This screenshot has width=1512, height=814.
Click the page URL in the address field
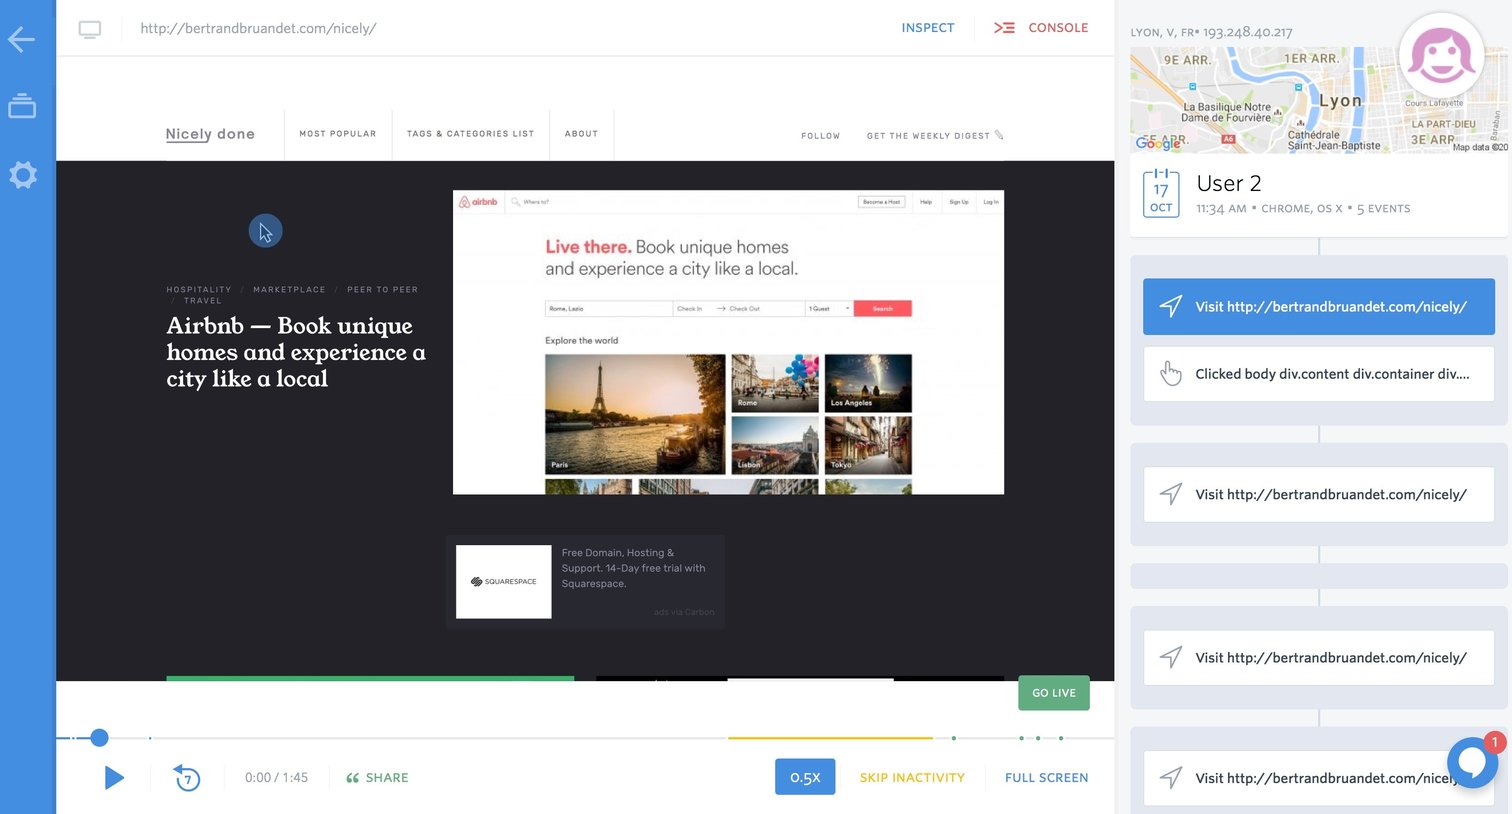[x=258, y=28]
